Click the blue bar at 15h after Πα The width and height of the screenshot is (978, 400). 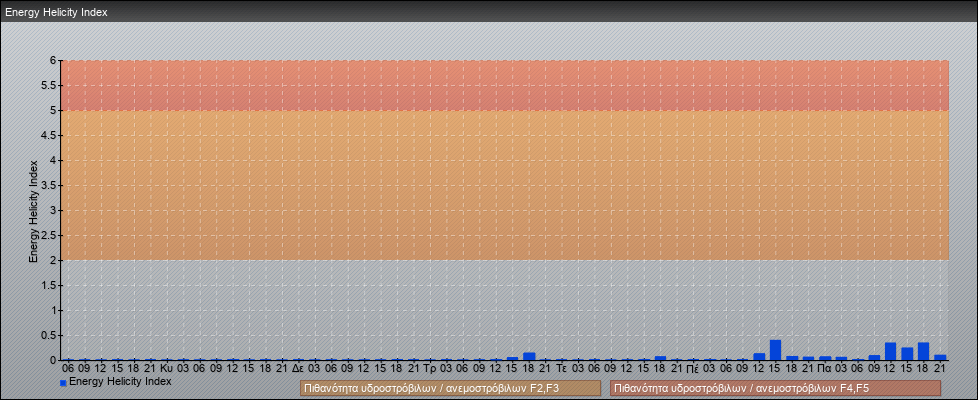(x=907, y=354)
